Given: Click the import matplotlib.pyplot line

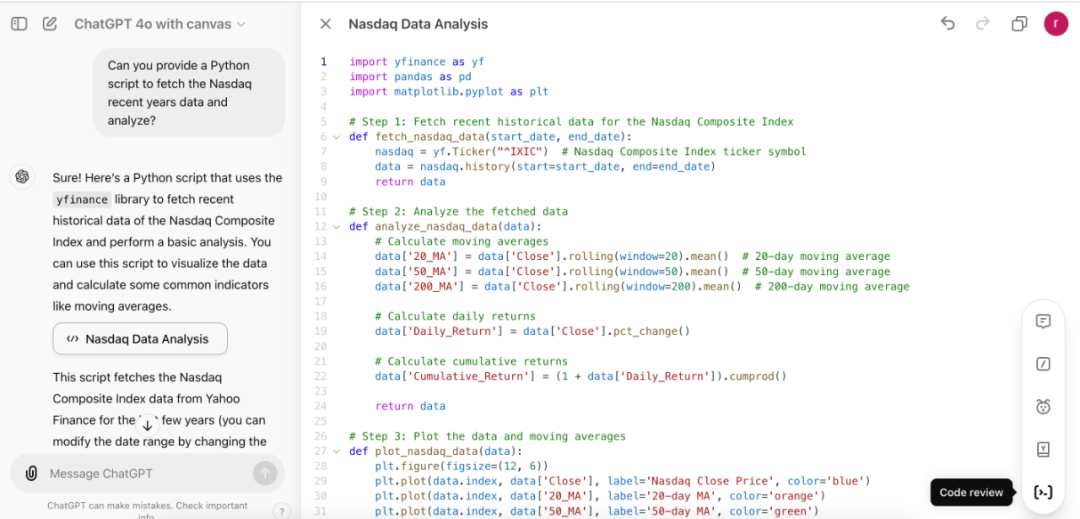Looking at the screenshot, I should pyautogui.click(x=448, y=92).
